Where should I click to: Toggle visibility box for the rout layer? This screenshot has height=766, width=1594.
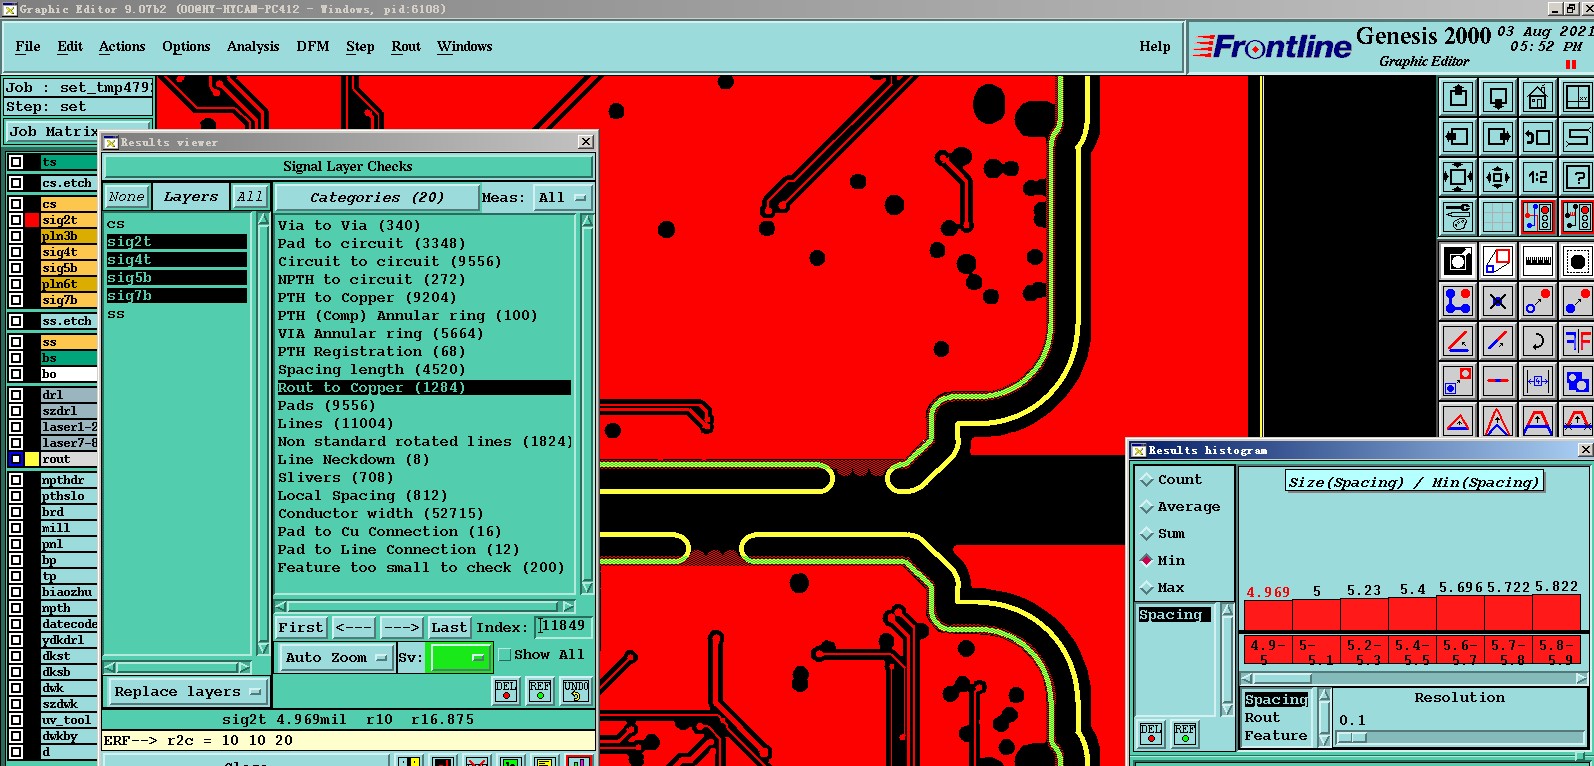point(16,459)
